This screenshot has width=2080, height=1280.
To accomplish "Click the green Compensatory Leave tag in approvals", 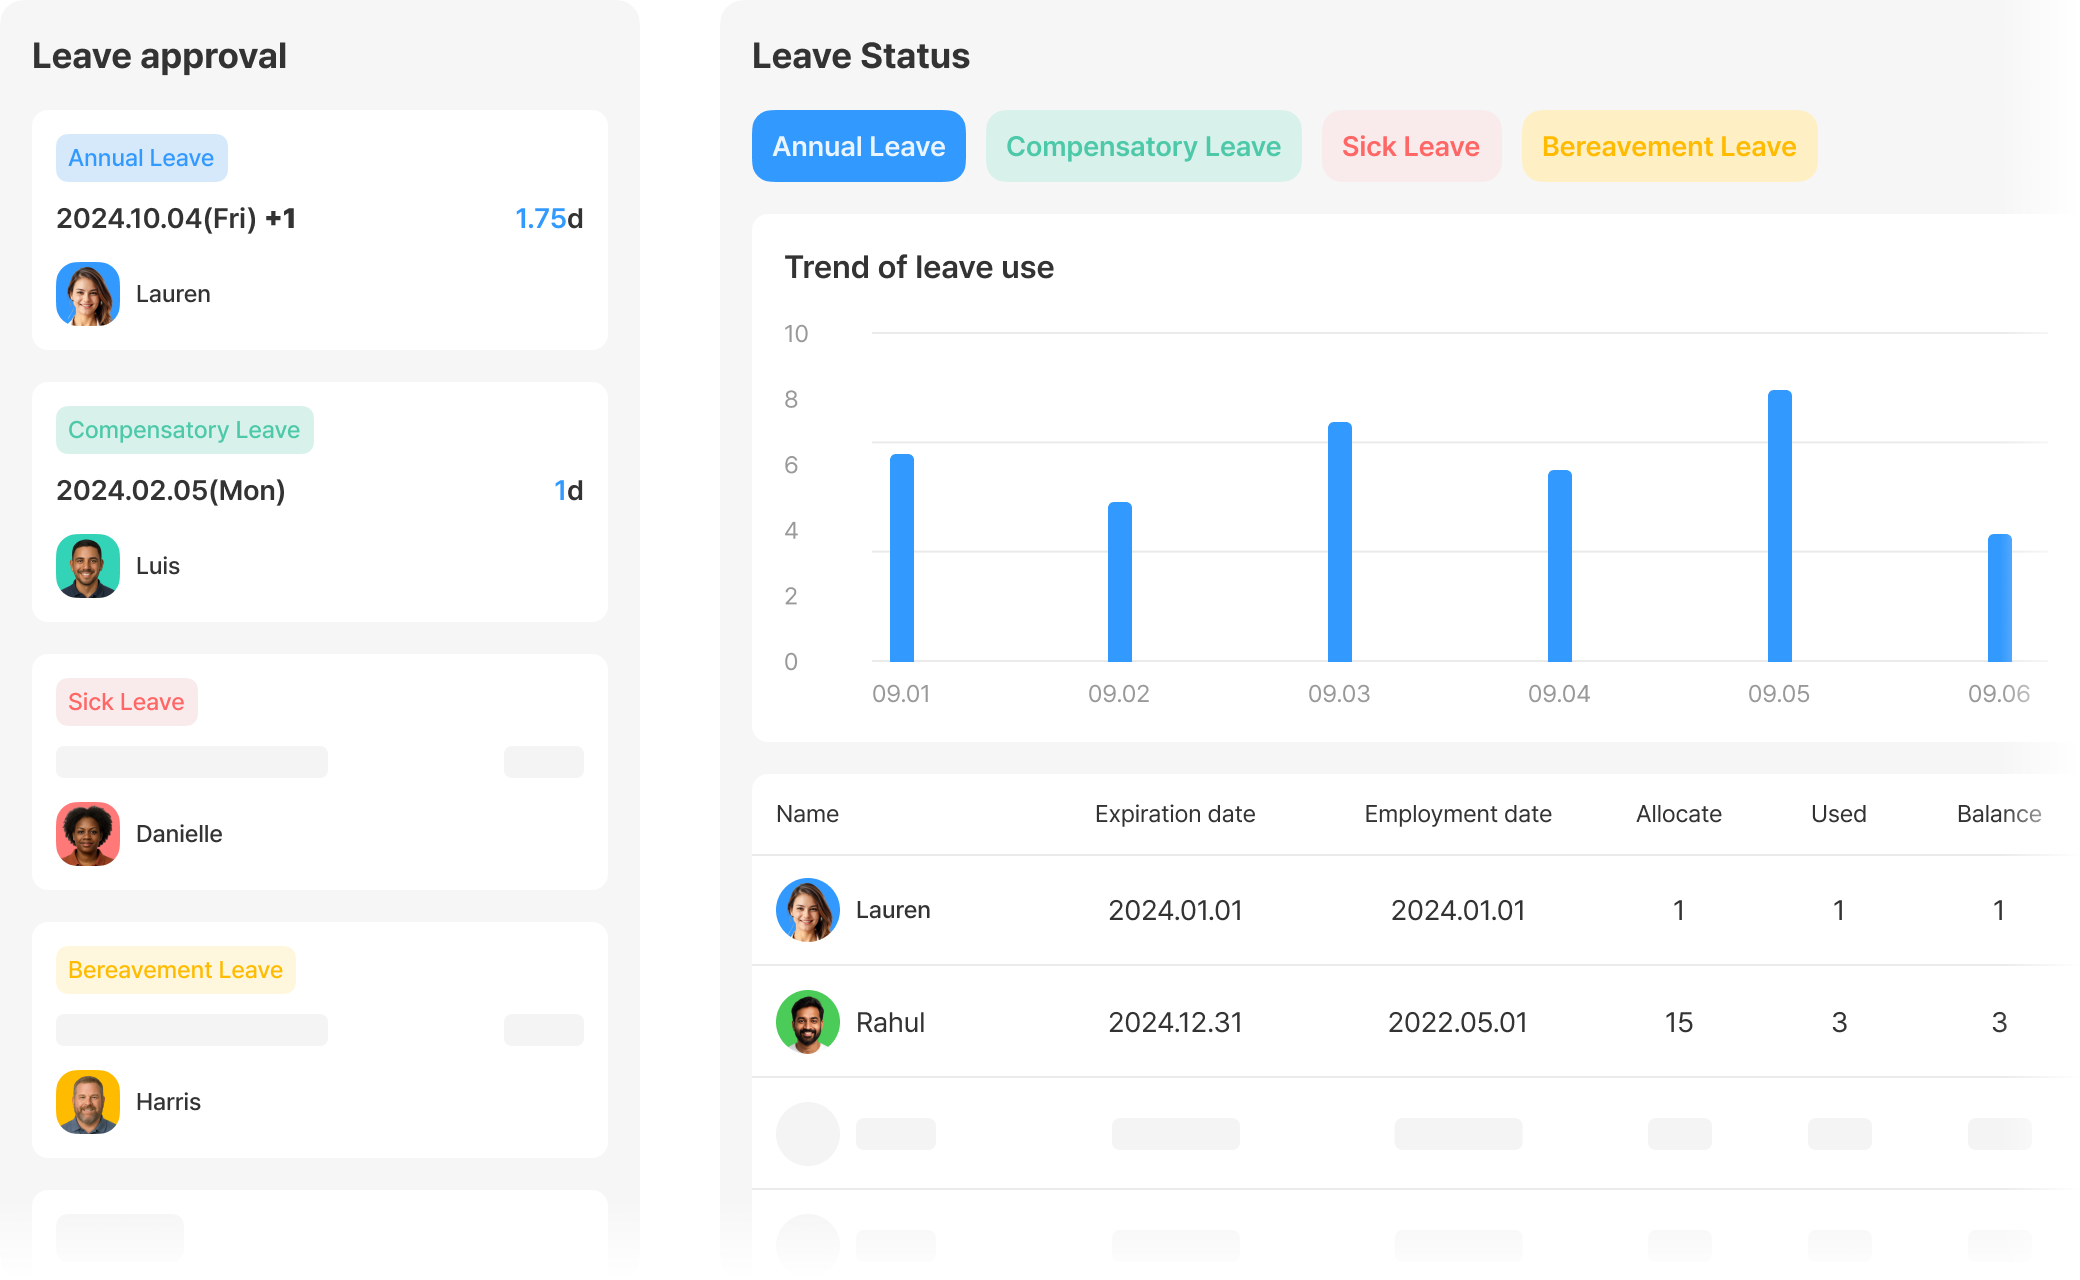I will (184, 430).
